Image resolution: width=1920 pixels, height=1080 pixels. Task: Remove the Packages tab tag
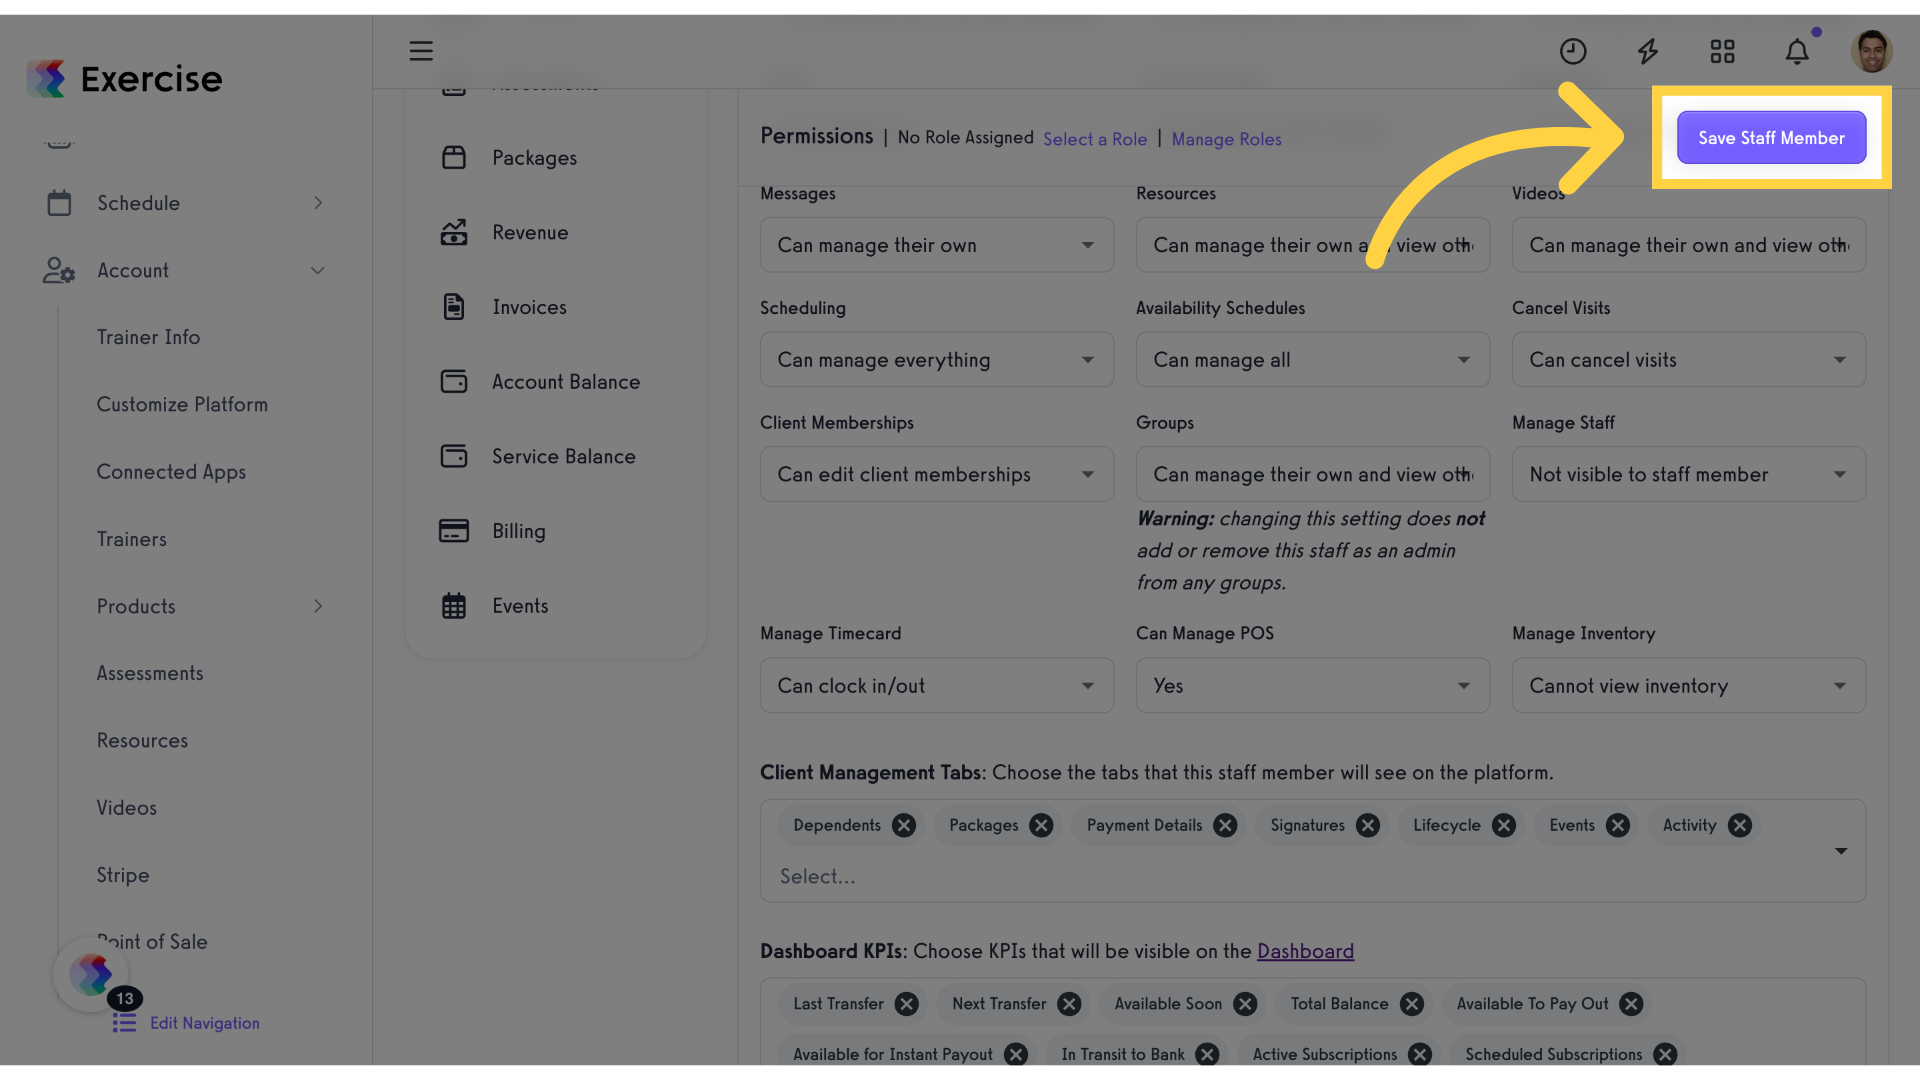(x=1041, y=825)
